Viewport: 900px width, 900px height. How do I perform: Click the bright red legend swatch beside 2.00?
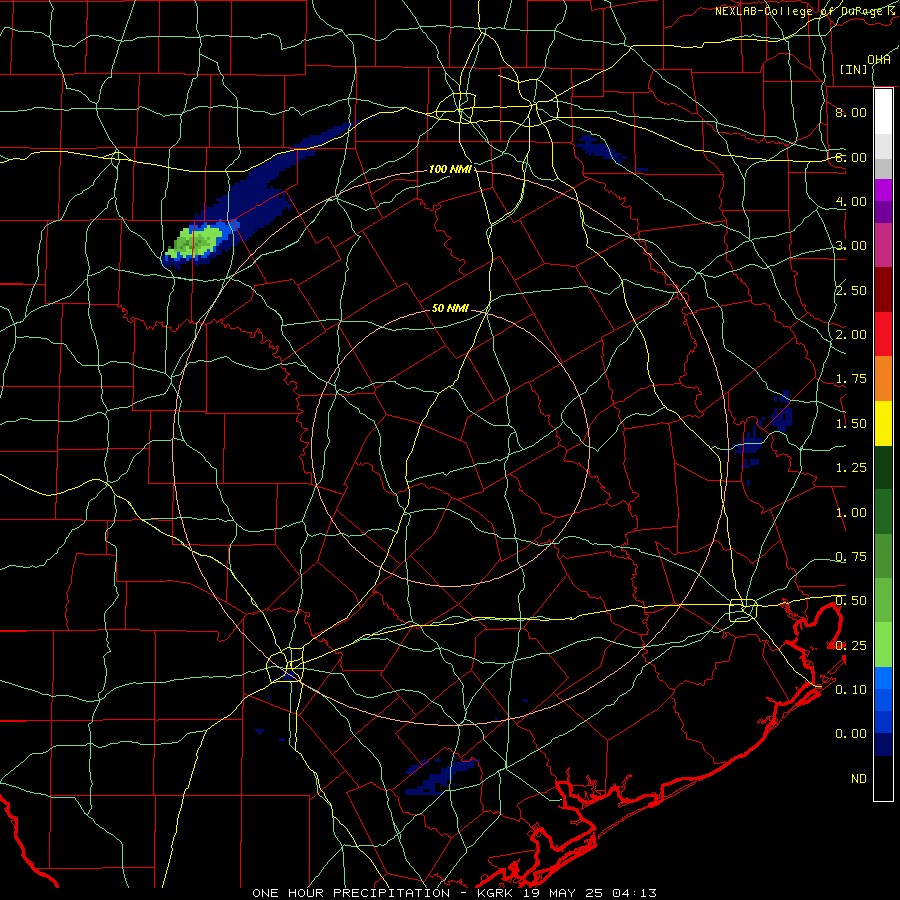[883, 334]
